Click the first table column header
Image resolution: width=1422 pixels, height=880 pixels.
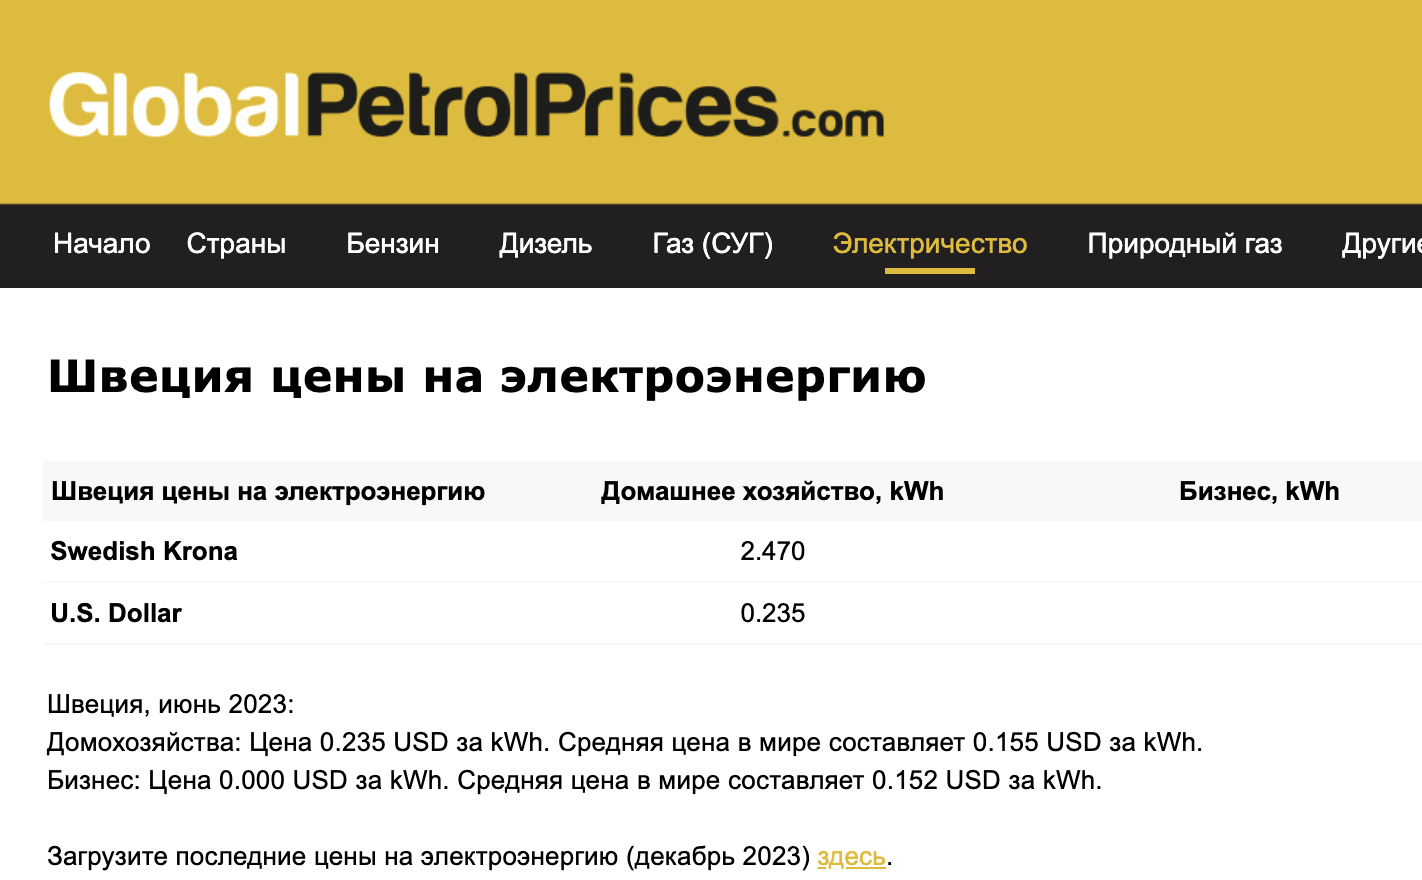coord(268,491)
